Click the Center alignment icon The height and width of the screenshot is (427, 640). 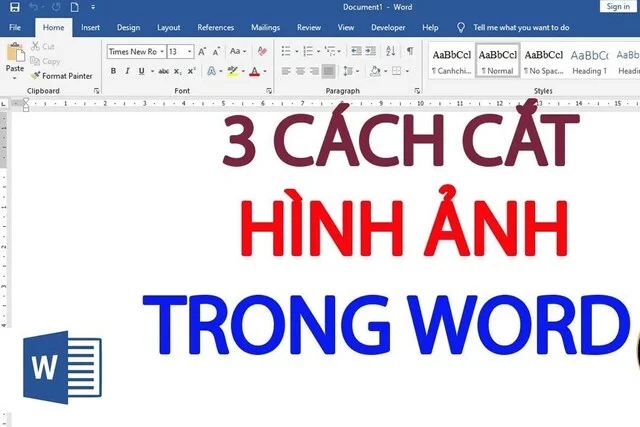pyautogui.click(x=300, y=71)
